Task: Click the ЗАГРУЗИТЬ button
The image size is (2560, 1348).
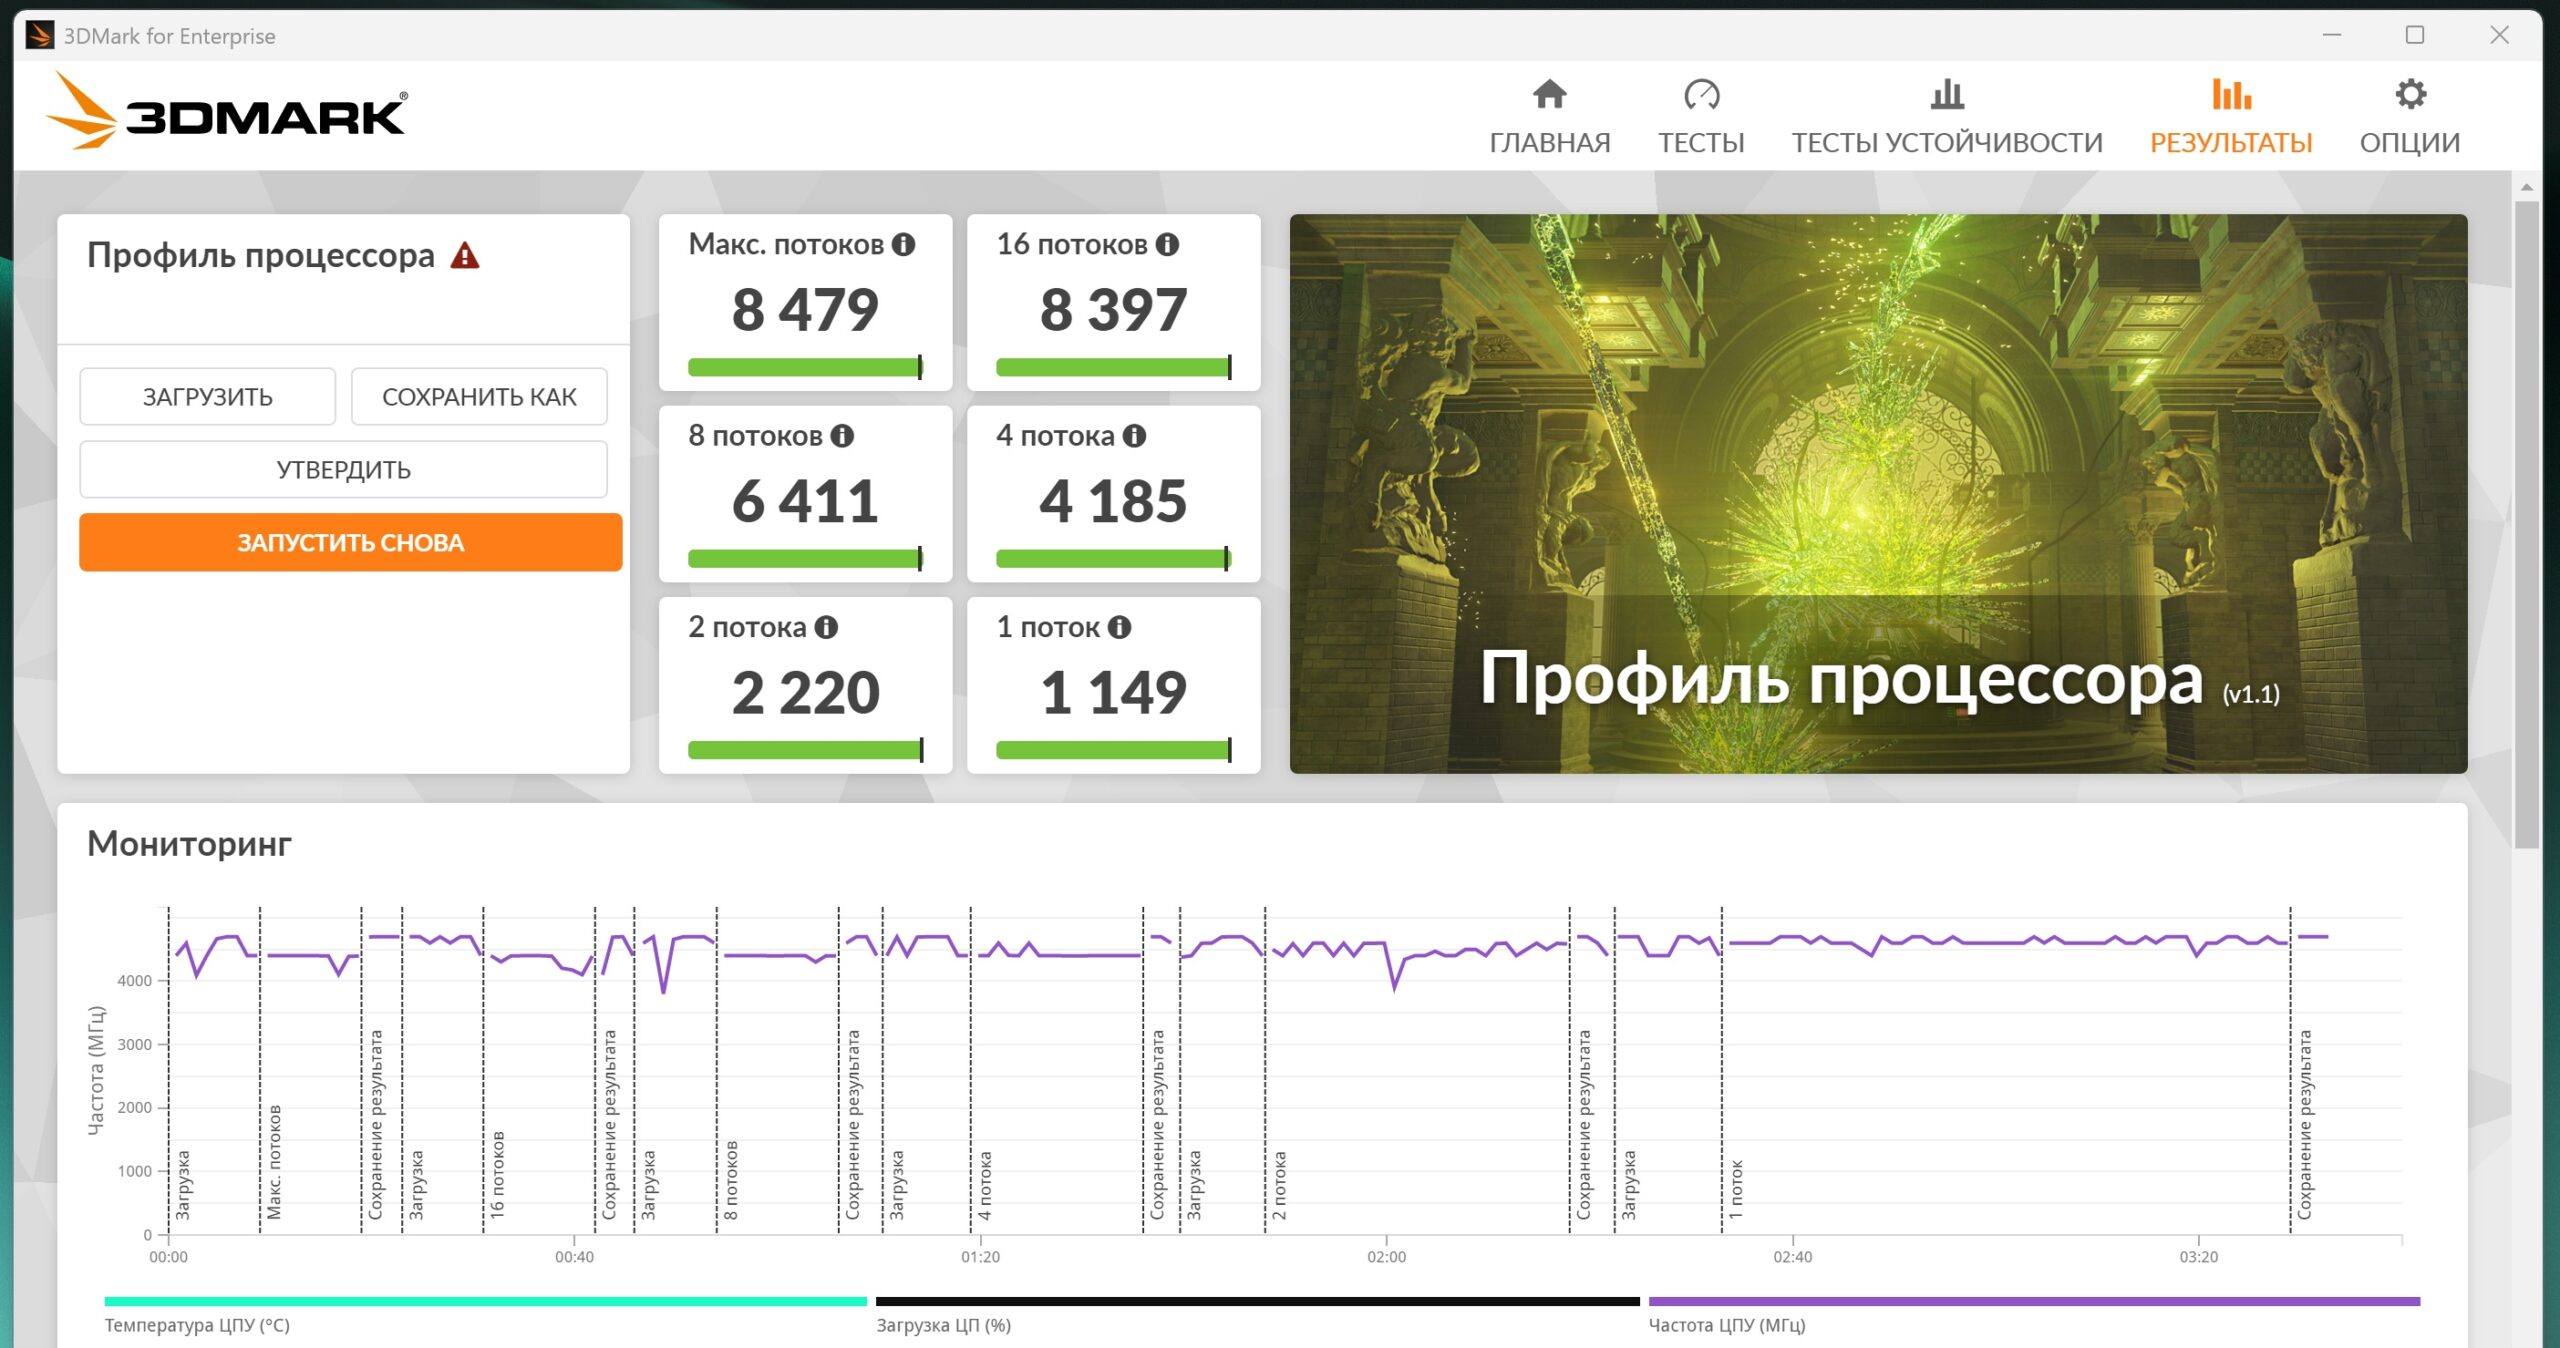Action: (208, 397)
